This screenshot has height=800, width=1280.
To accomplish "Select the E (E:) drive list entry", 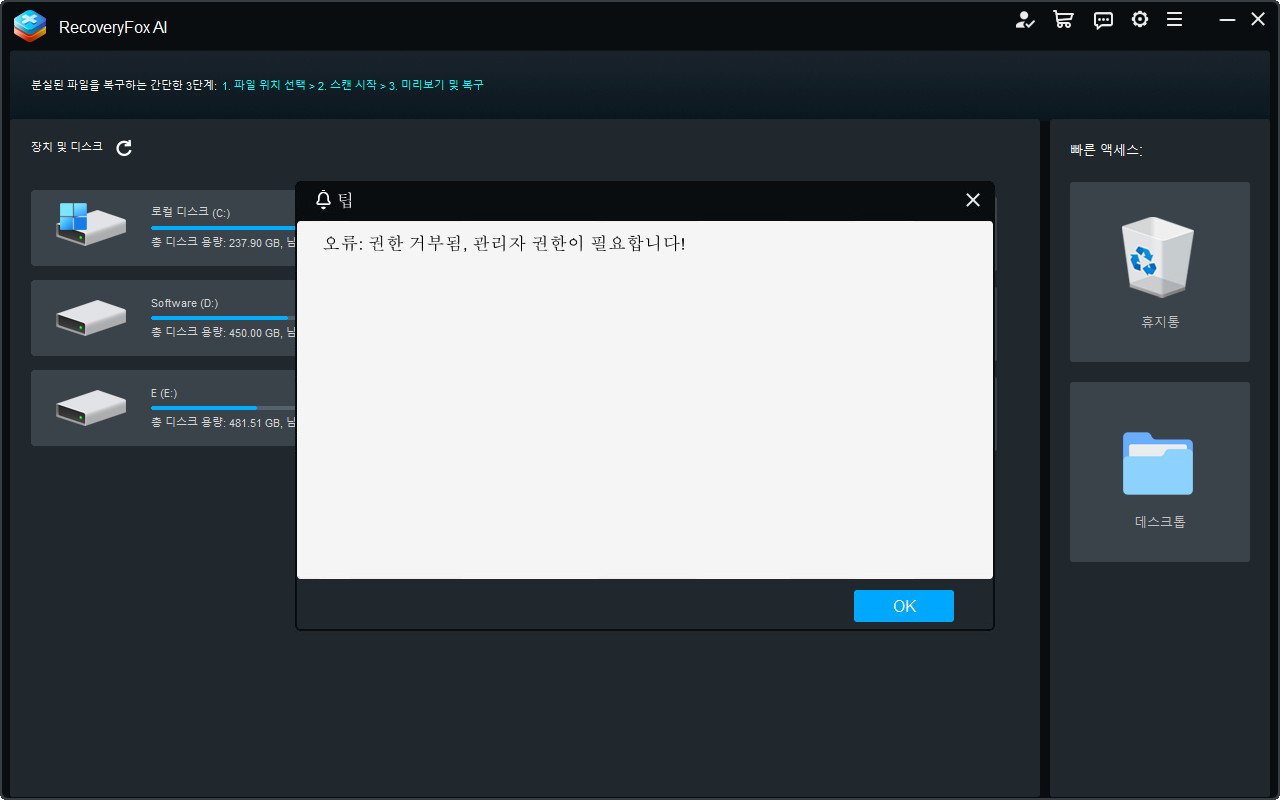I will 160,407.
